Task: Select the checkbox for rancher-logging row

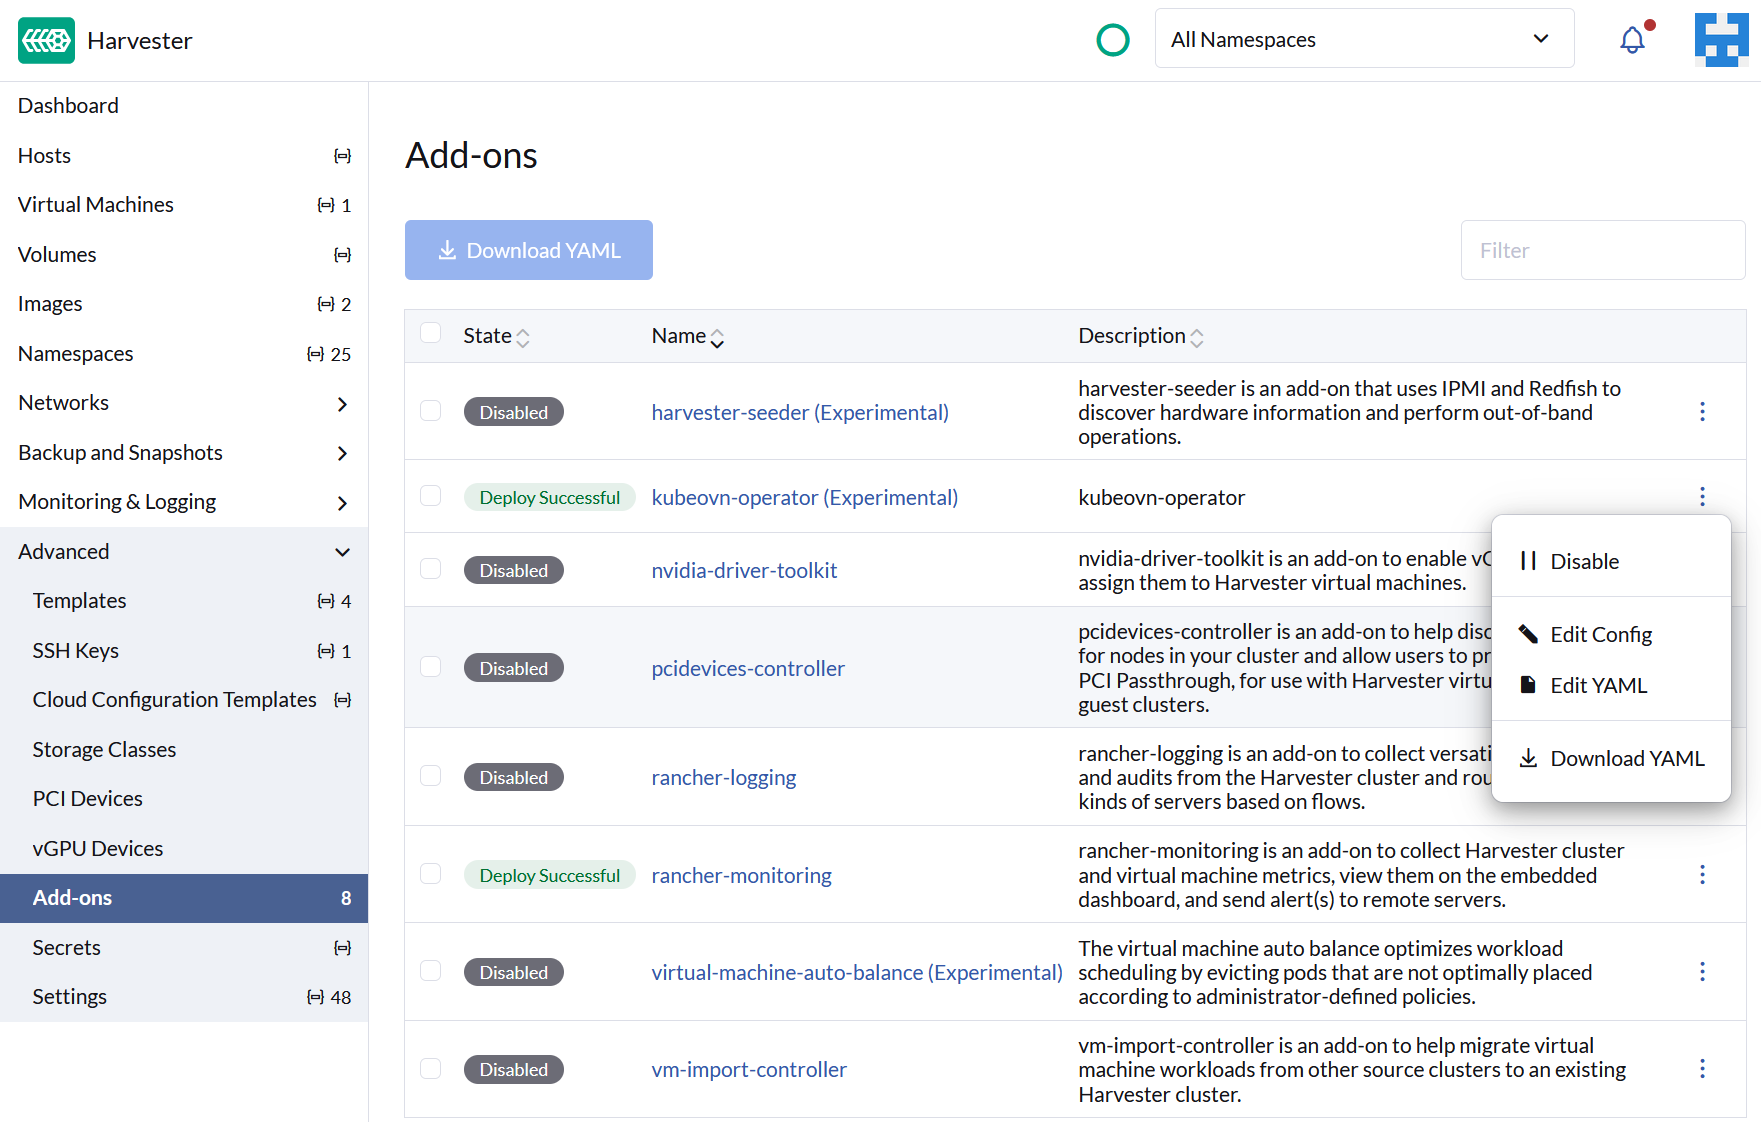Action: click(430, 775)
